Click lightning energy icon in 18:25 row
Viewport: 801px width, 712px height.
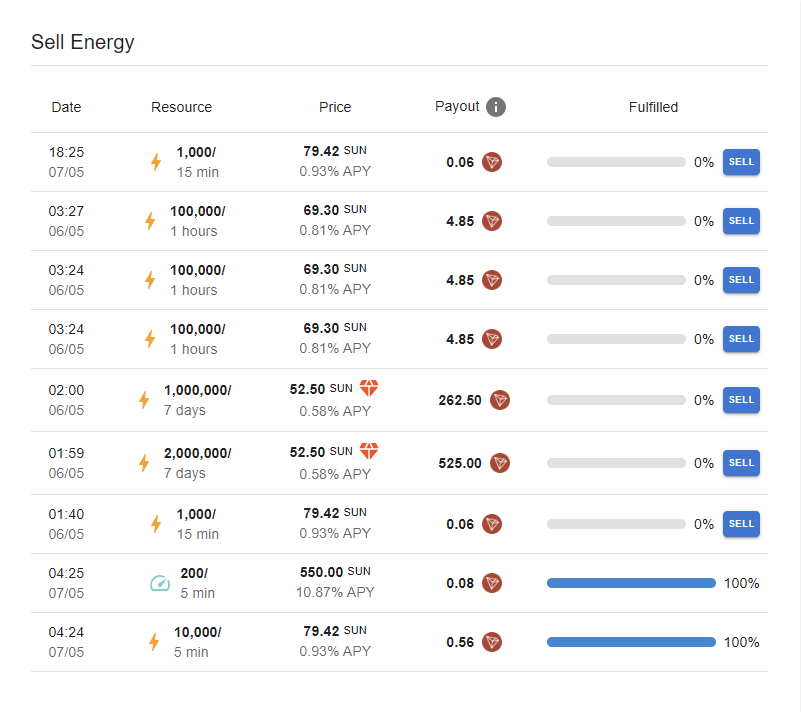pos(156,162)
